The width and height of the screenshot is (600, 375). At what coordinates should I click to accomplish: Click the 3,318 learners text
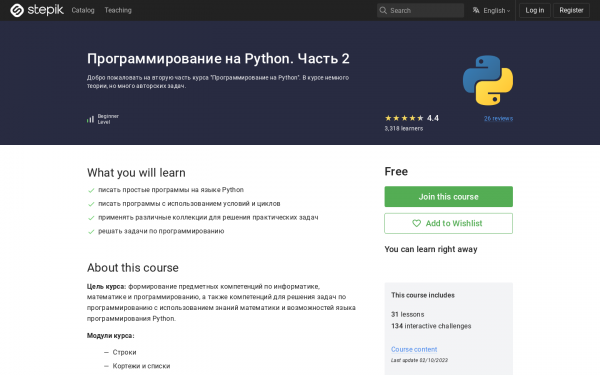(x=404, y=129)
